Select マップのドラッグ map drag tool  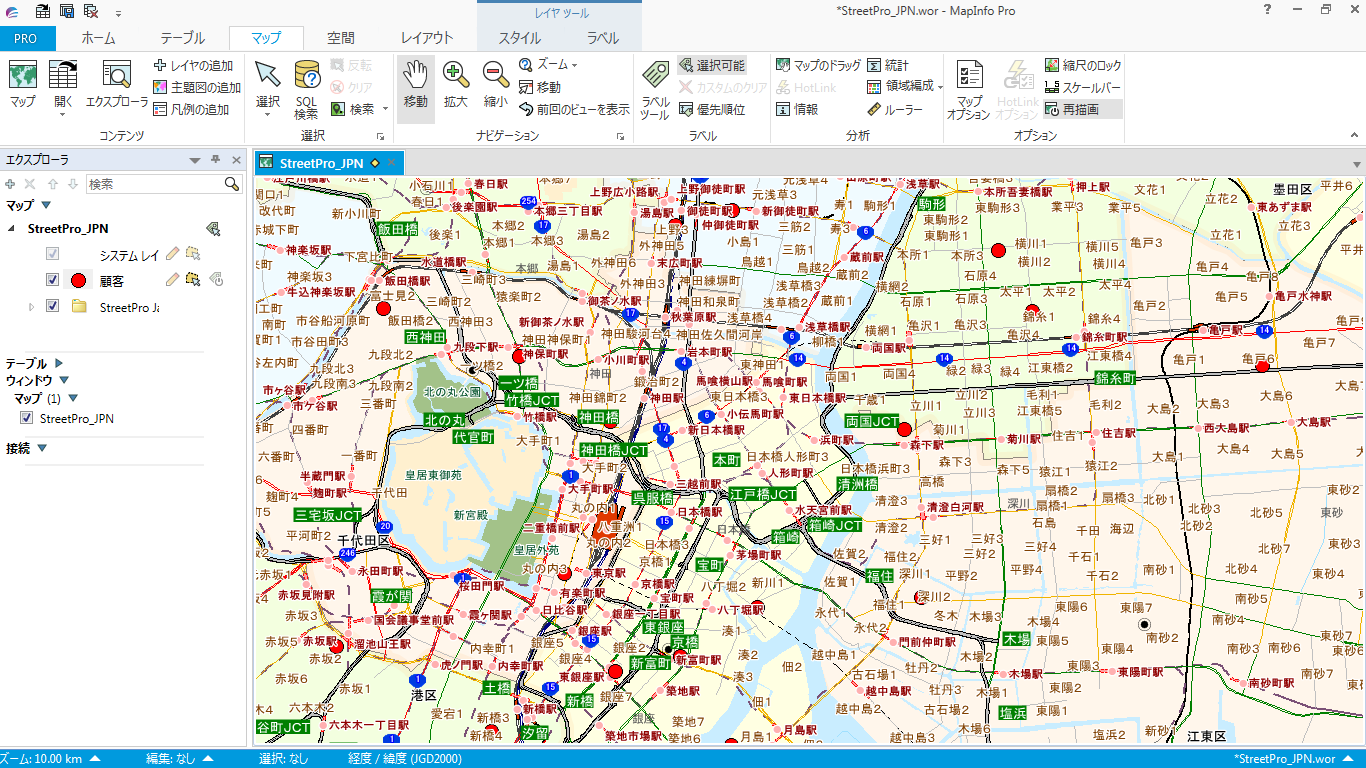[818, 65]
